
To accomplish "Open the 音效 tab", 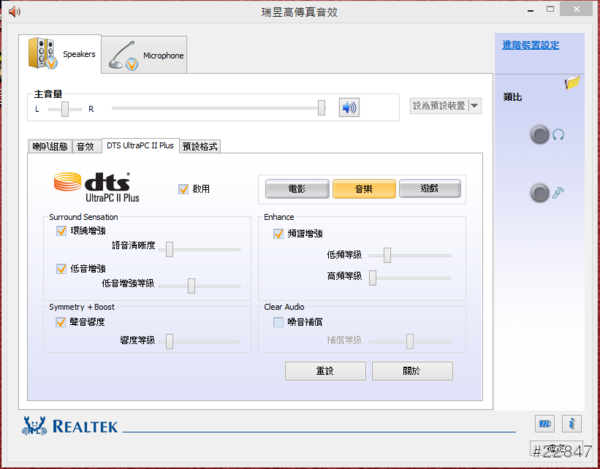I will (x=86, y=147).
